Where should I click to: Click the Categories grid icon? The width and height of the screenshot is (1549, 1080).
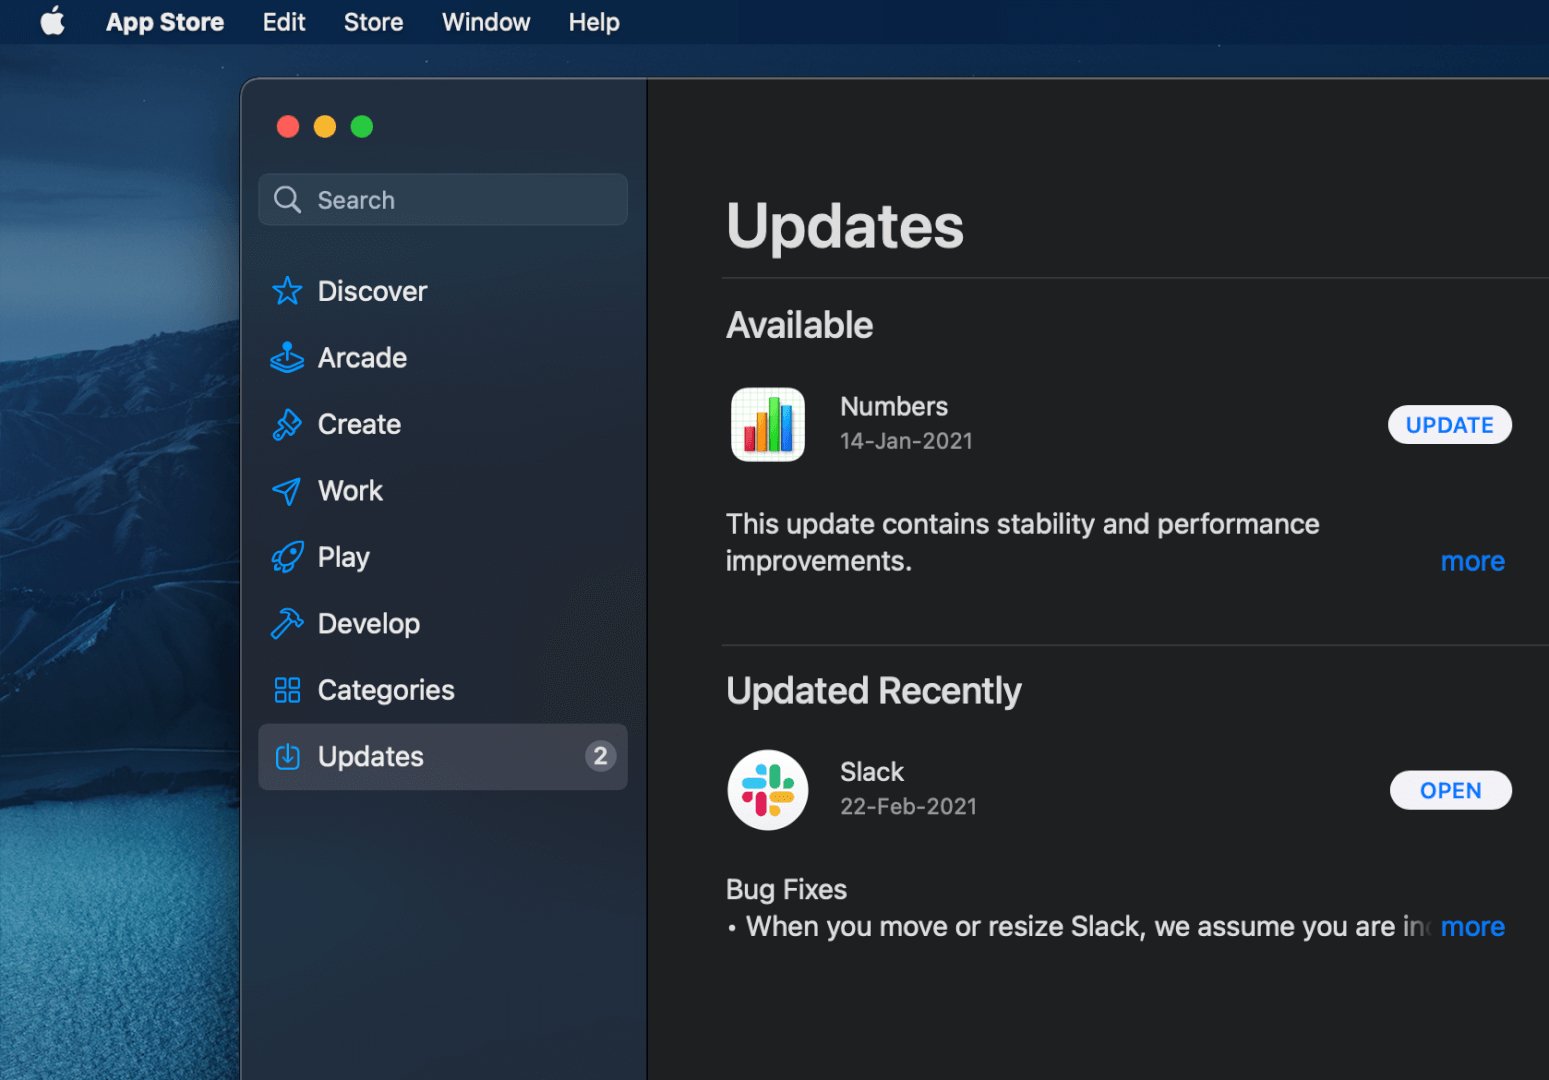point(287,690)
